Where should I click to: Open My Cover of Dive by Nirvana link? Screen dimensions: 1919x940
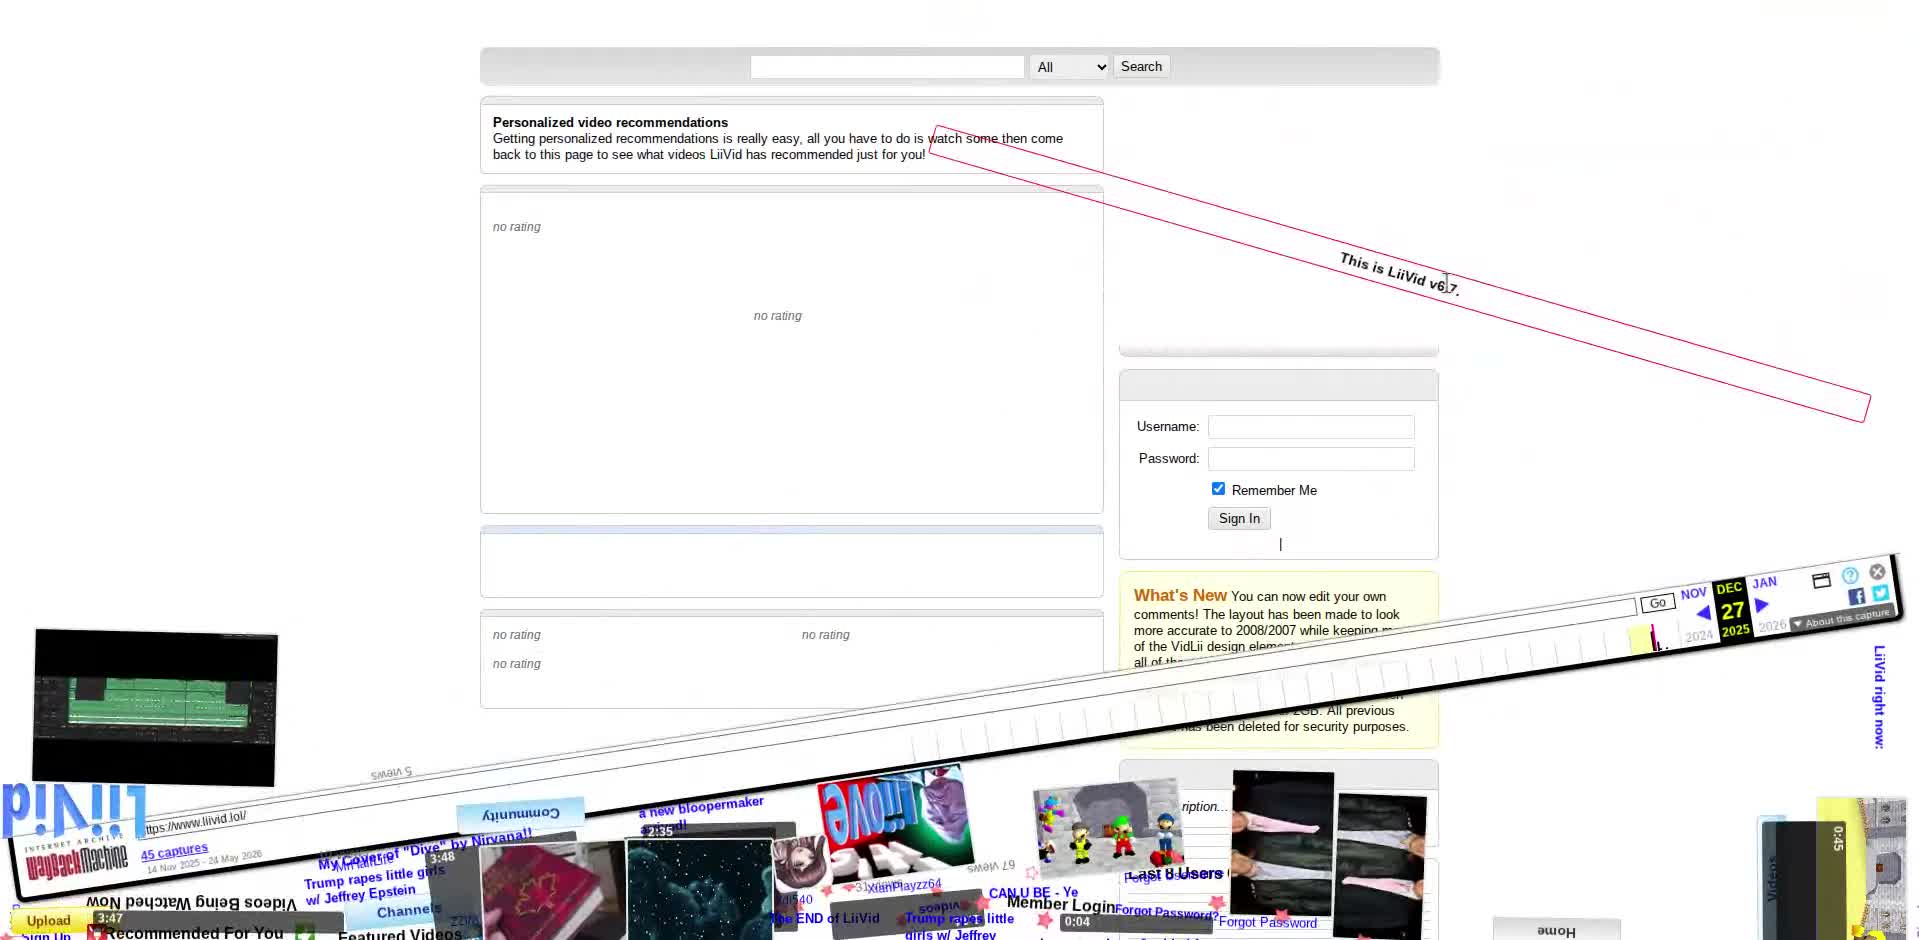click(x=425, y=849)
